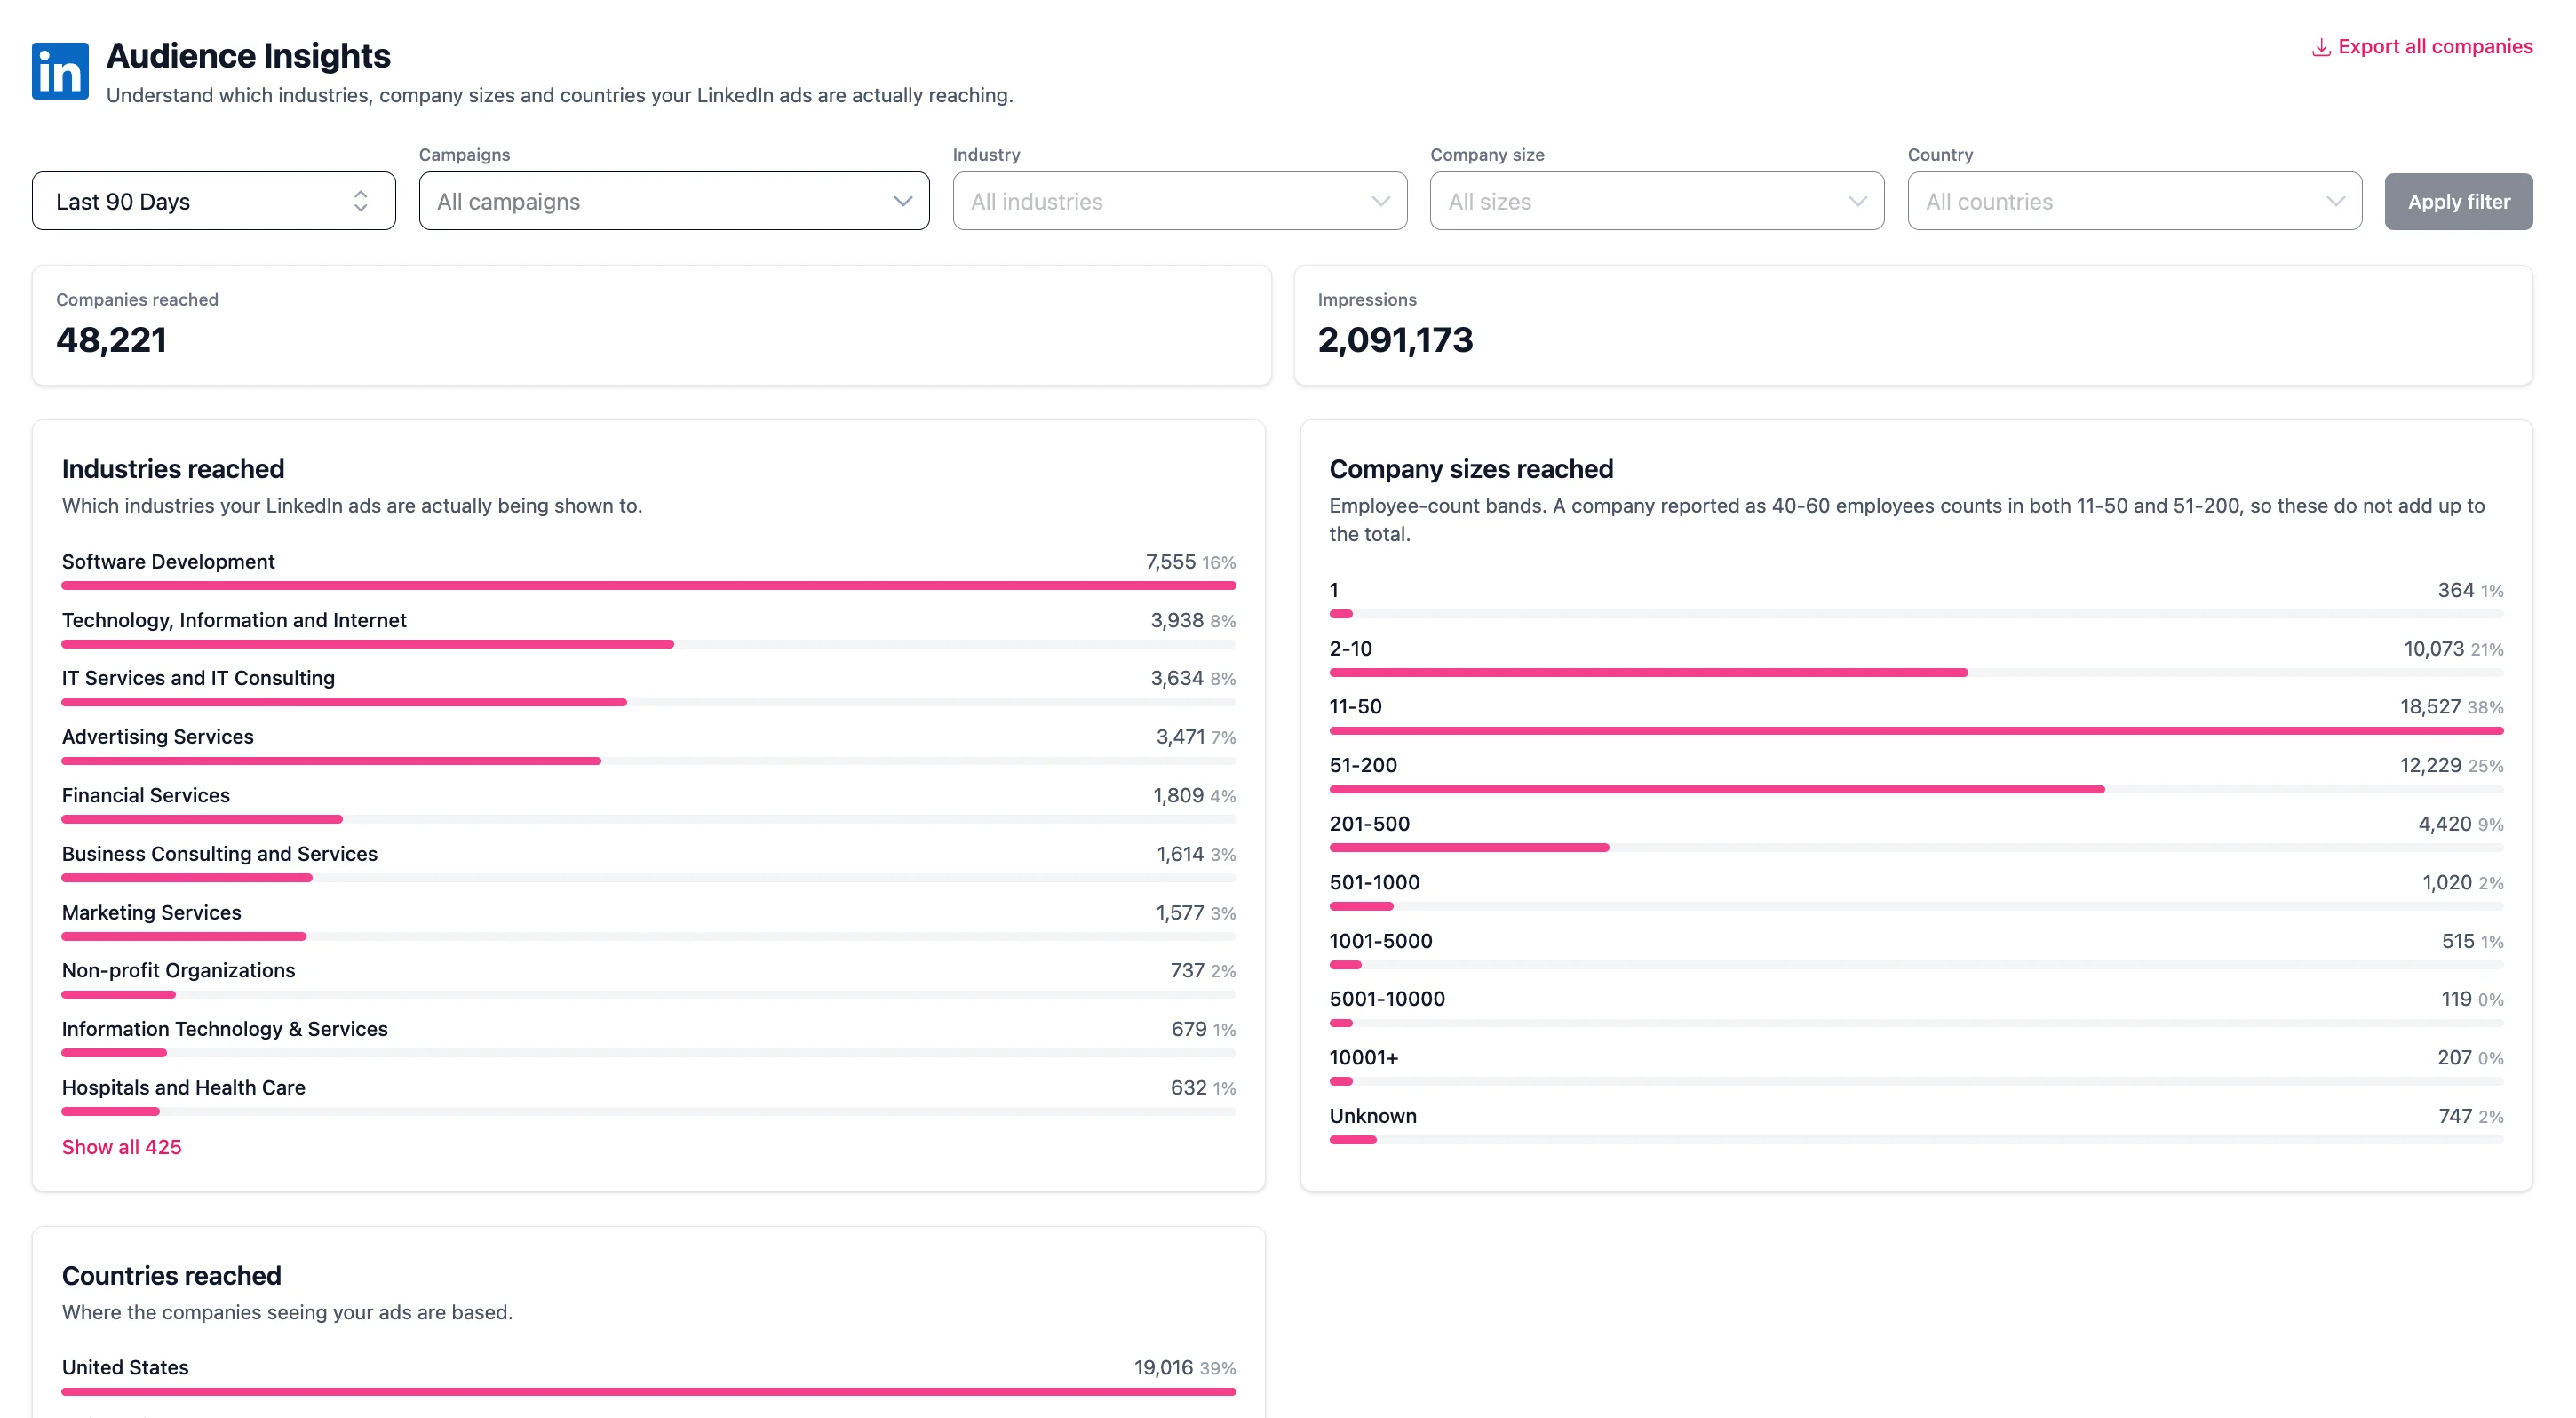Viewport: 2576px width, 1418px height.
Task: Click the Impressions value 2,091,173
Action: pyautogui.click(x=1395, y=340)
